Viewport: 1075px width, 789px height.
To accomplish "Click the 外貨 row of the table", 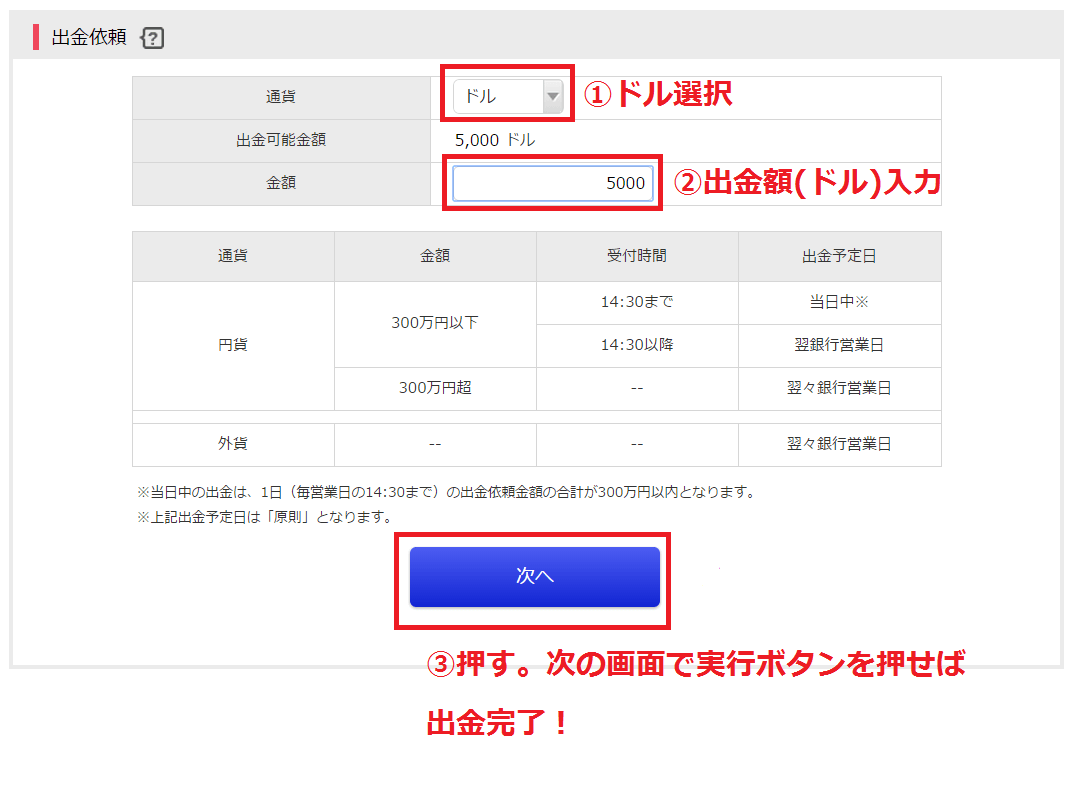I will [232, 444].
